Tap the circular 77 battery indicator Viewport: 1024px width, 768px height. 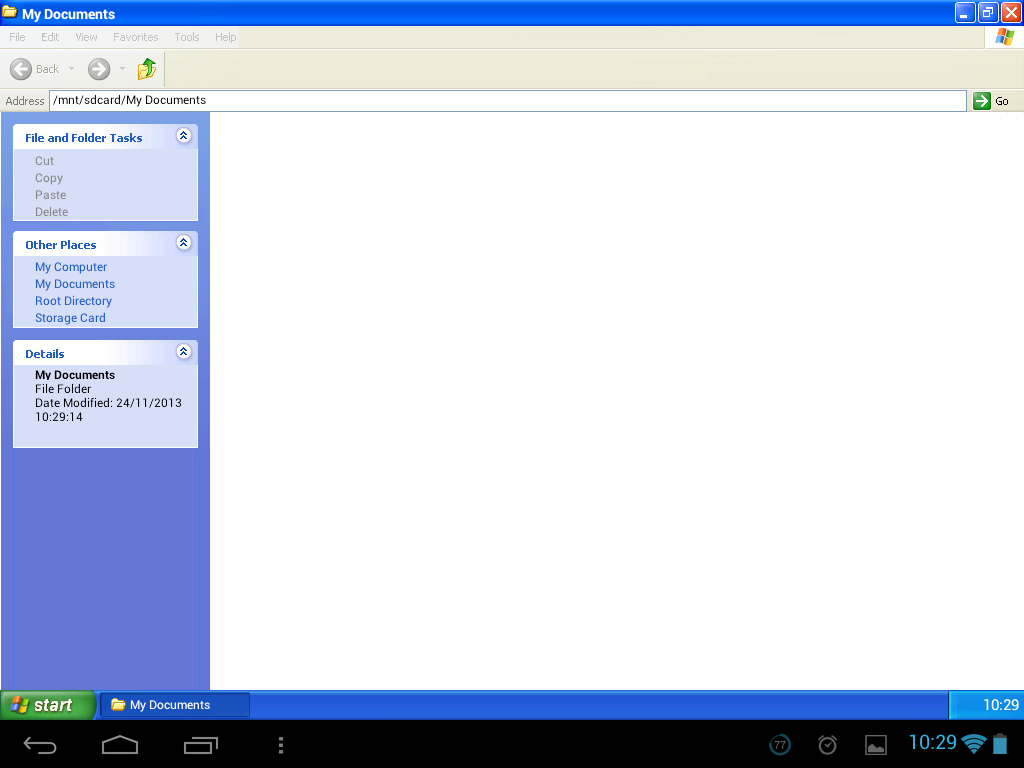(780, 744)
